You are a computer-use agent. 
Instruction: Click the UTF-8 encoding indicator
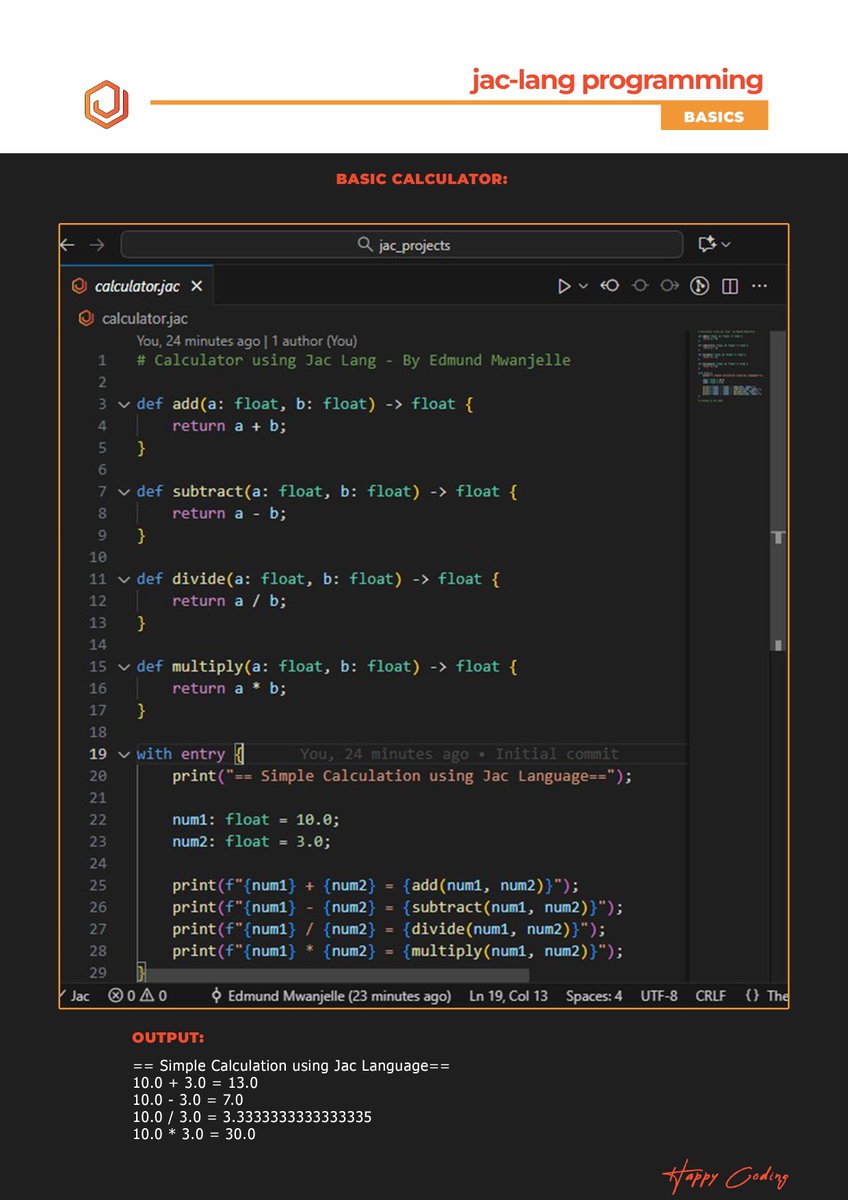(659, 996)
